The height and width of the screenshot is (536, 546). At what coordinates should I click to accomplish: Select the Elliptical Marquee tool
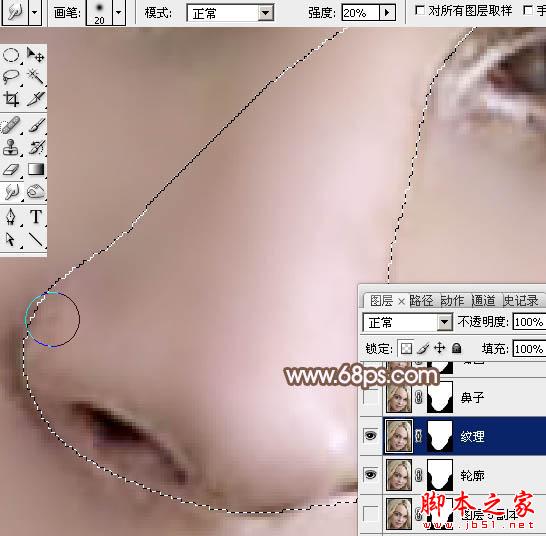click(11, 55)
